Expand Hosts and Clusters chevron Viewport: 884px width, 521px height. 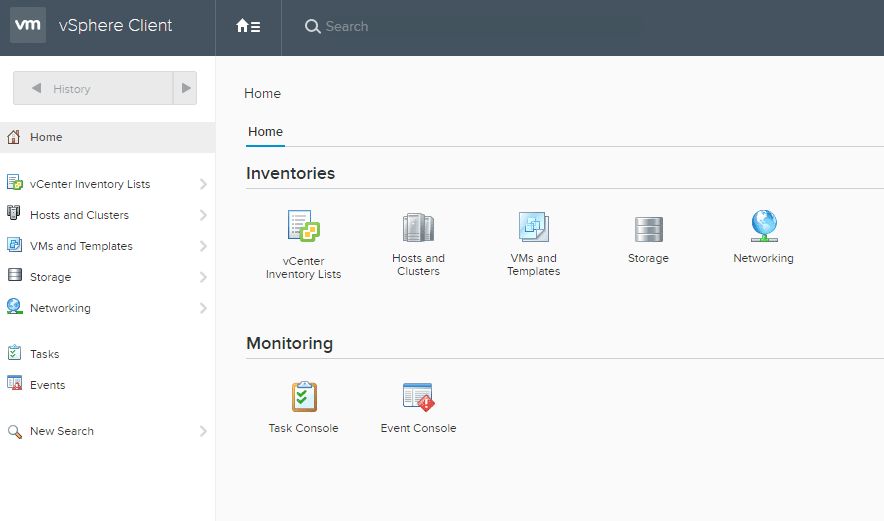pos(204,215)
